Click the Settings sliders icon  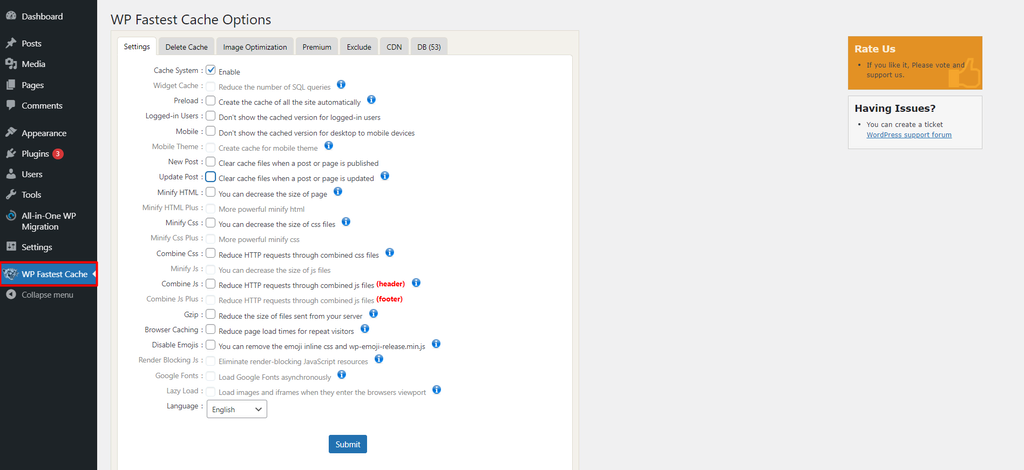coord(10,247)
